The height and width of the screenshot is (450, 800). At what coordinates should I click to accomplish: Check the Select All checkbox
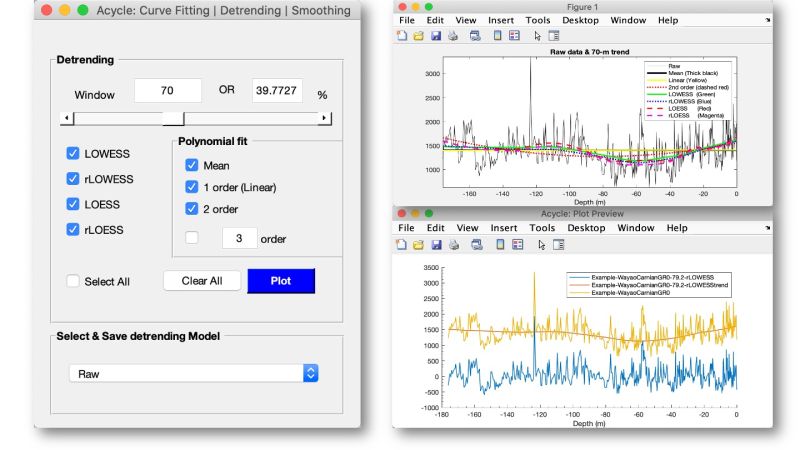click(73, 281)
